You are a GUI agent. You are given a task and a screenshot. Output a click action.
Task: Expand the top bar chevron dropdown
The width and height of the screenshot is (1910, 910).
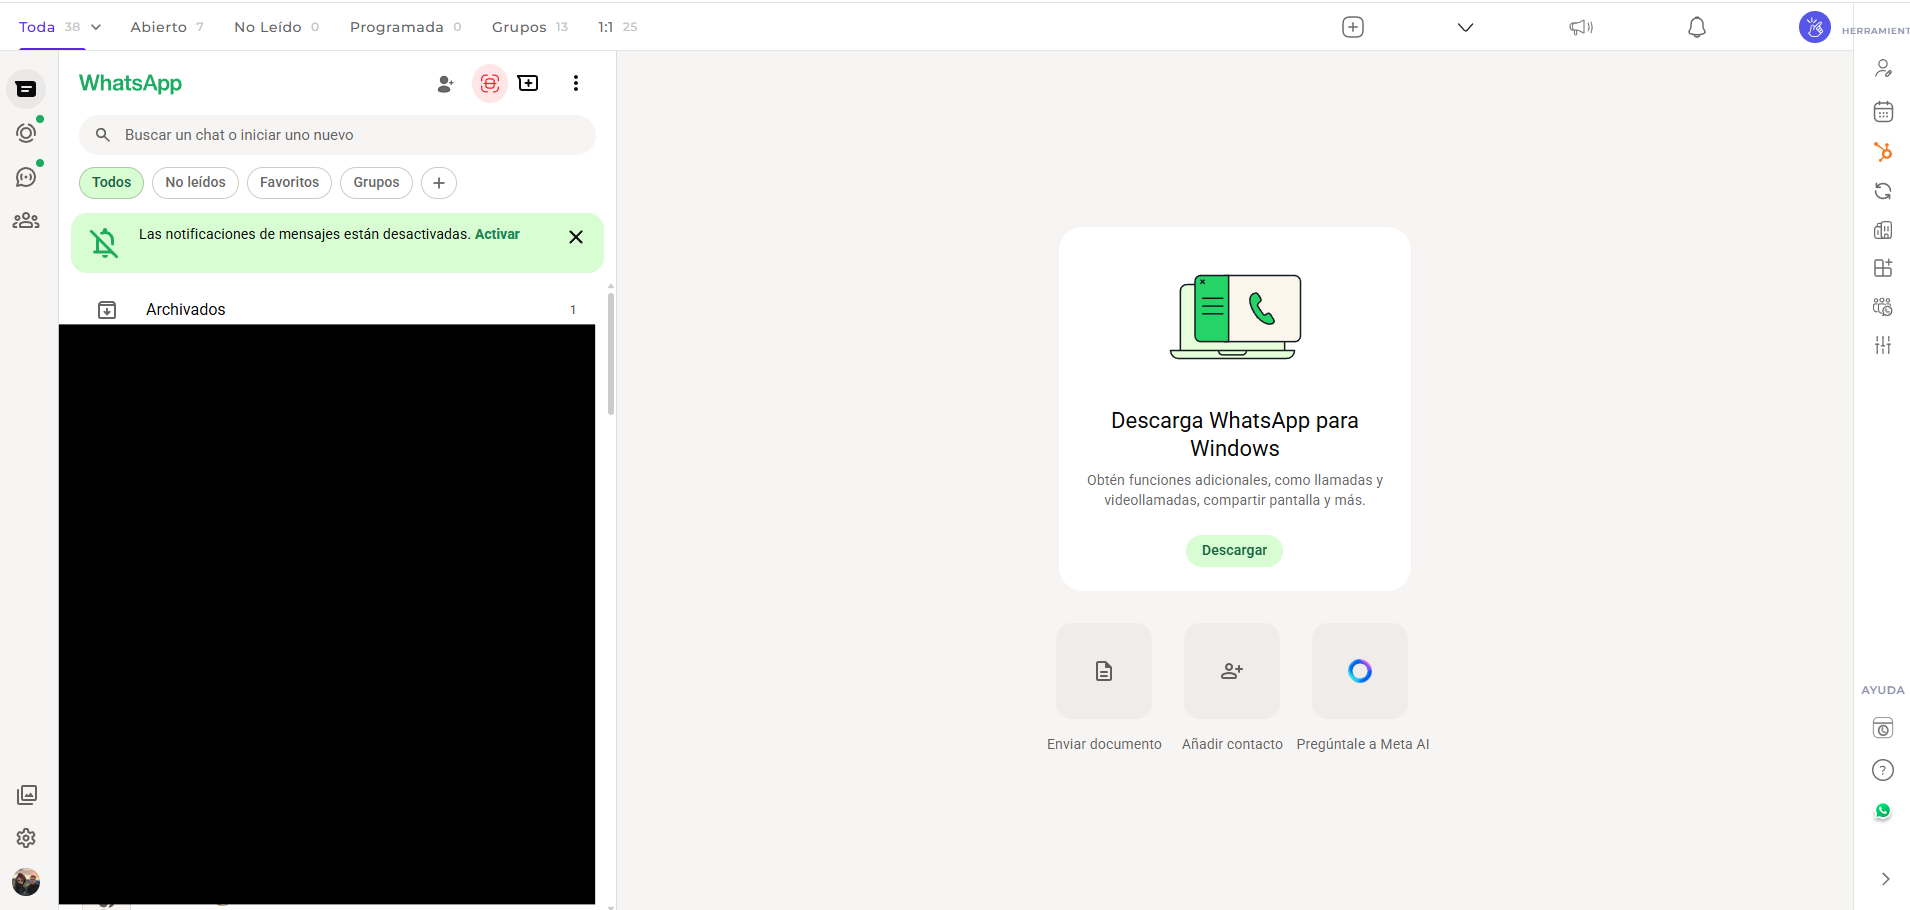(1465, 28)
